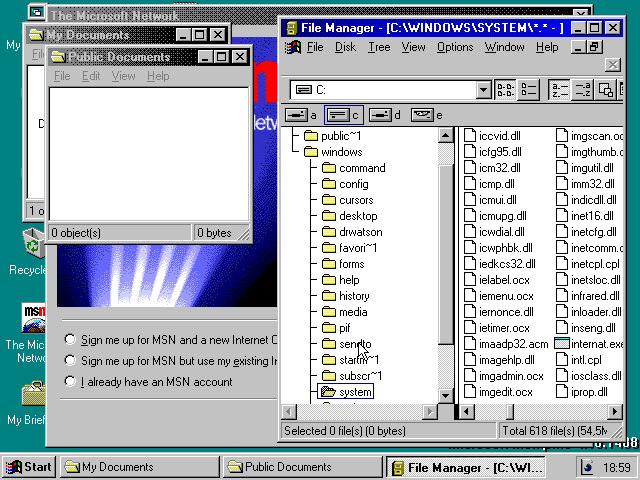Viewport: 640px width, 480px height.
Task: Open Help menu in File Manager
Action: [547, 47]
